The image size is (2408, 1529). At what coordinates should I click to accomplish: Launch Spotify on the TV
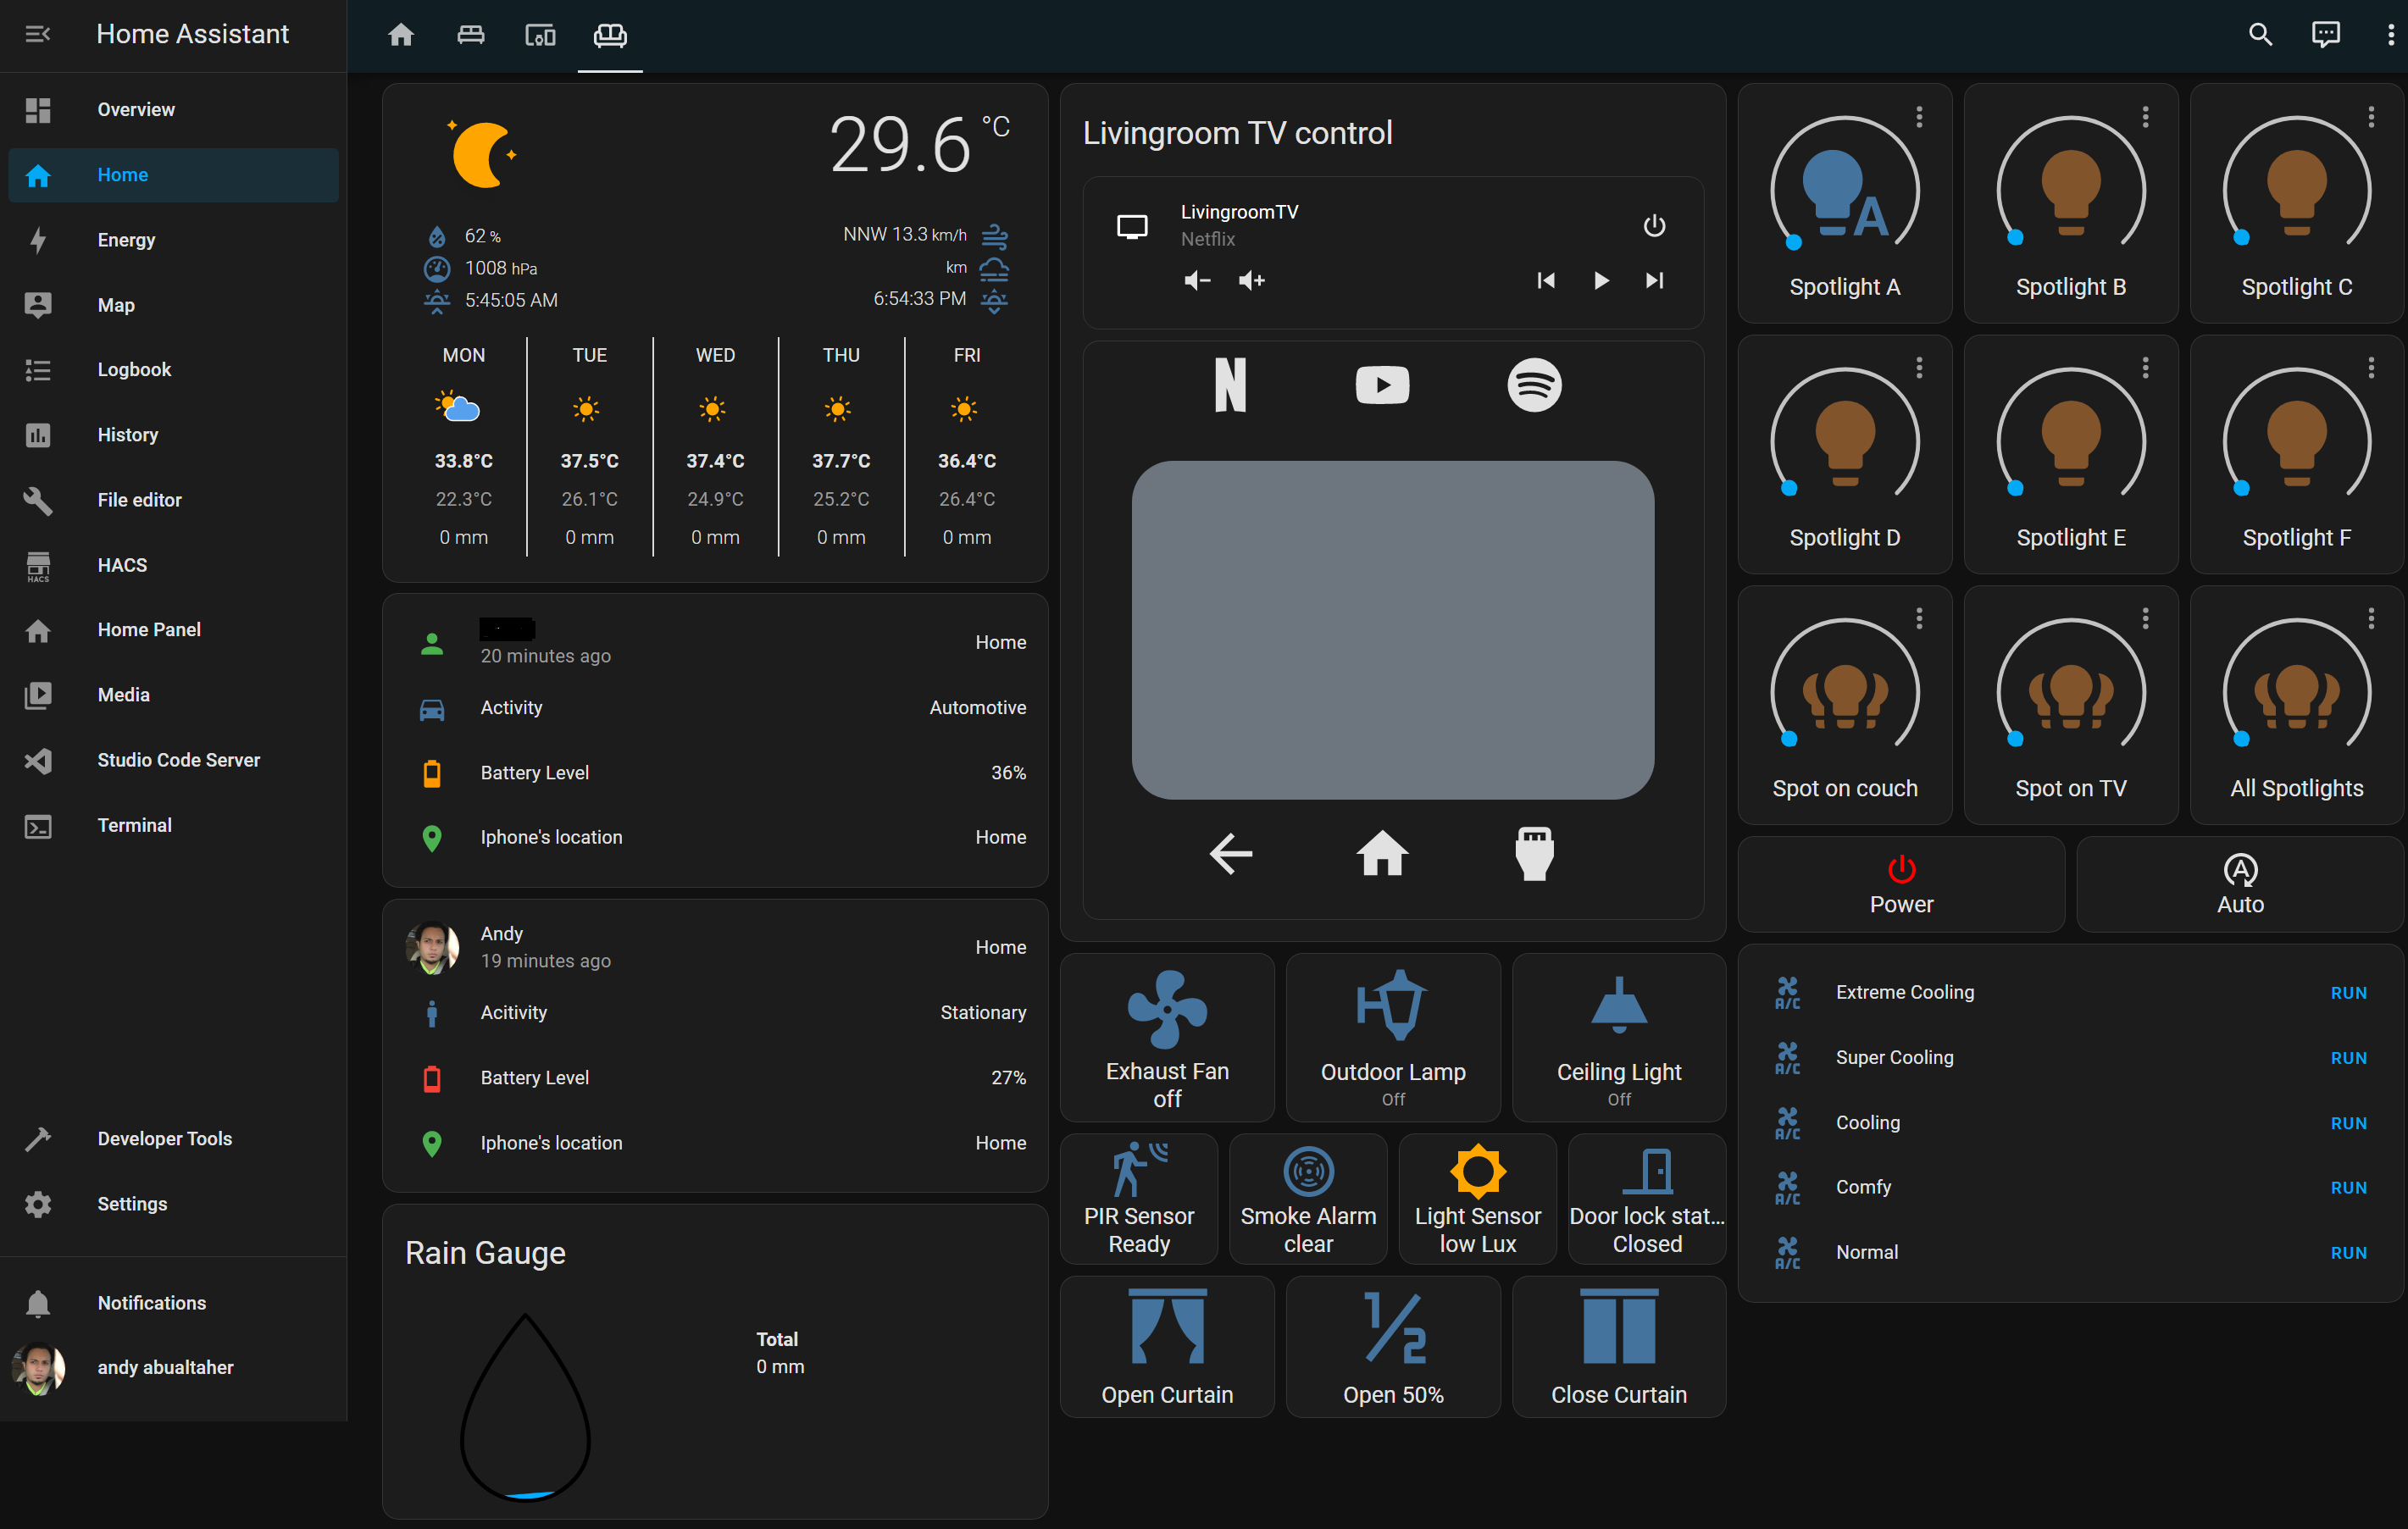pos(1534,385)
